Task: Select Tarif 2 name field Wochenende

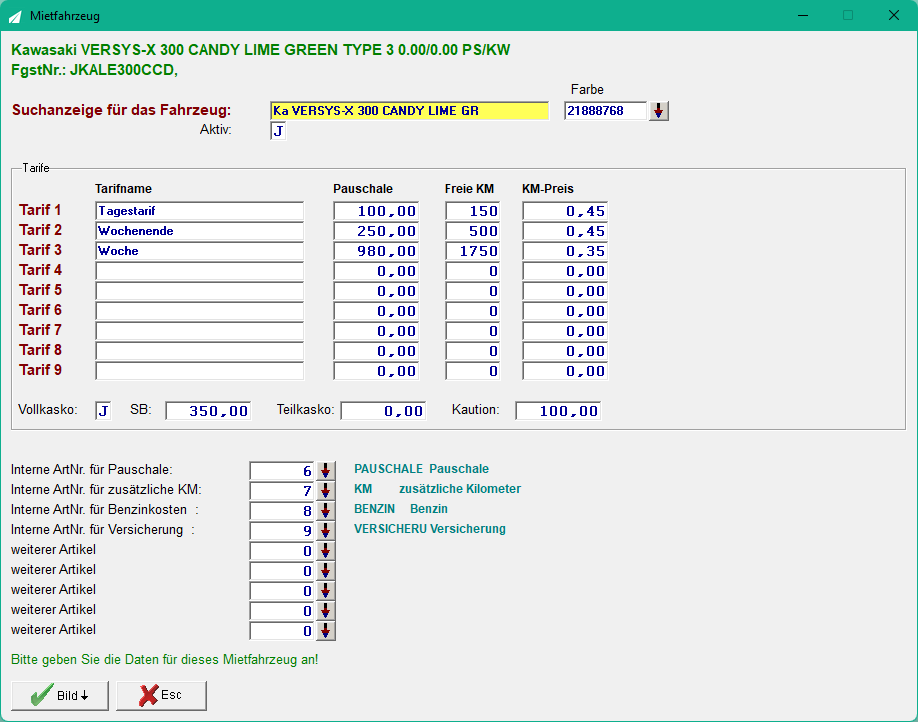Action: pyautogui.click(x=200, y=231)
